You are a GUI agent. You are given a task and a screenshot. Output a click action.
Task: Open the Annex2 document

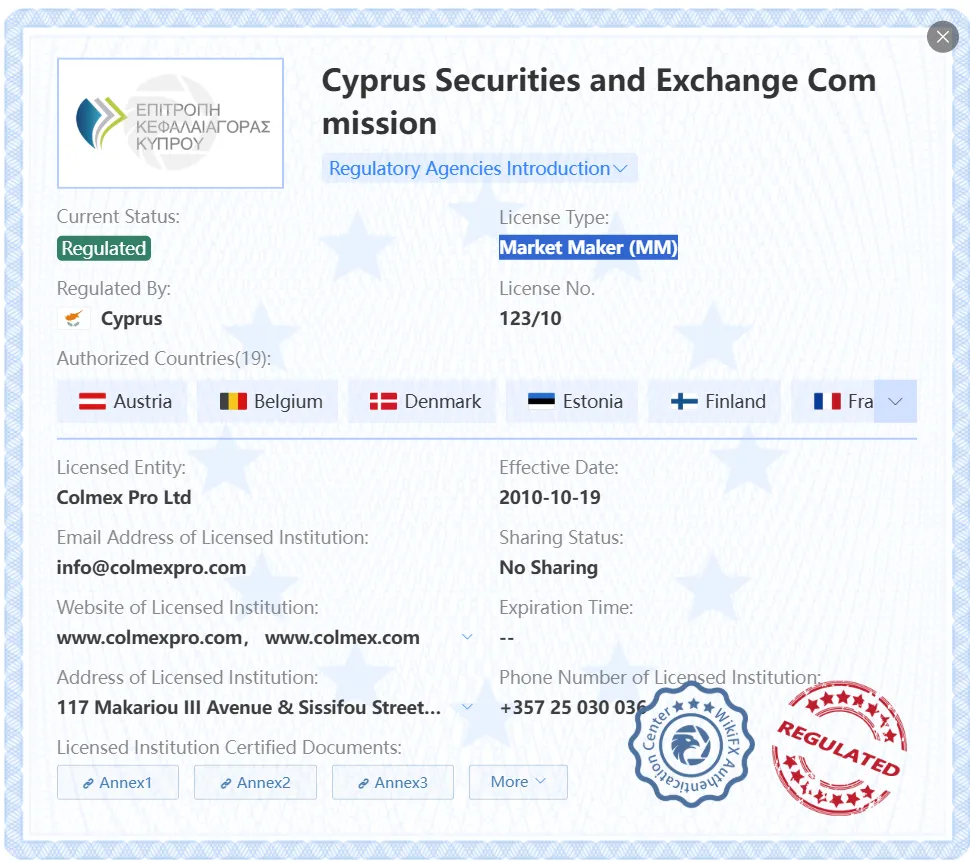[255, 782]
